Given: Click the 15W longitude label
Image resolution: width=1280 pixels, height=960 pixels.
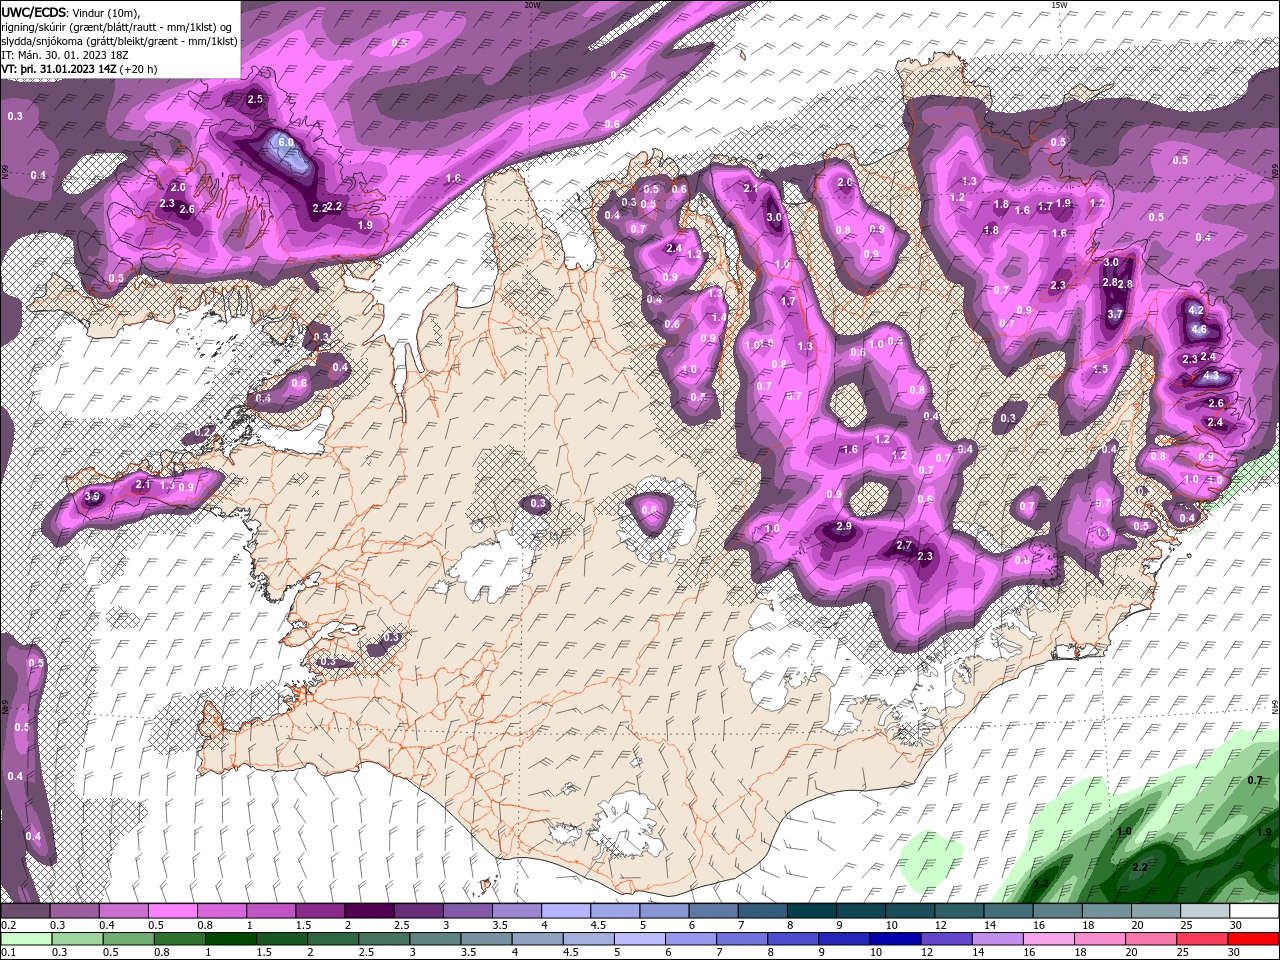Looking at the screenshot, I should tap(1059, 4).
